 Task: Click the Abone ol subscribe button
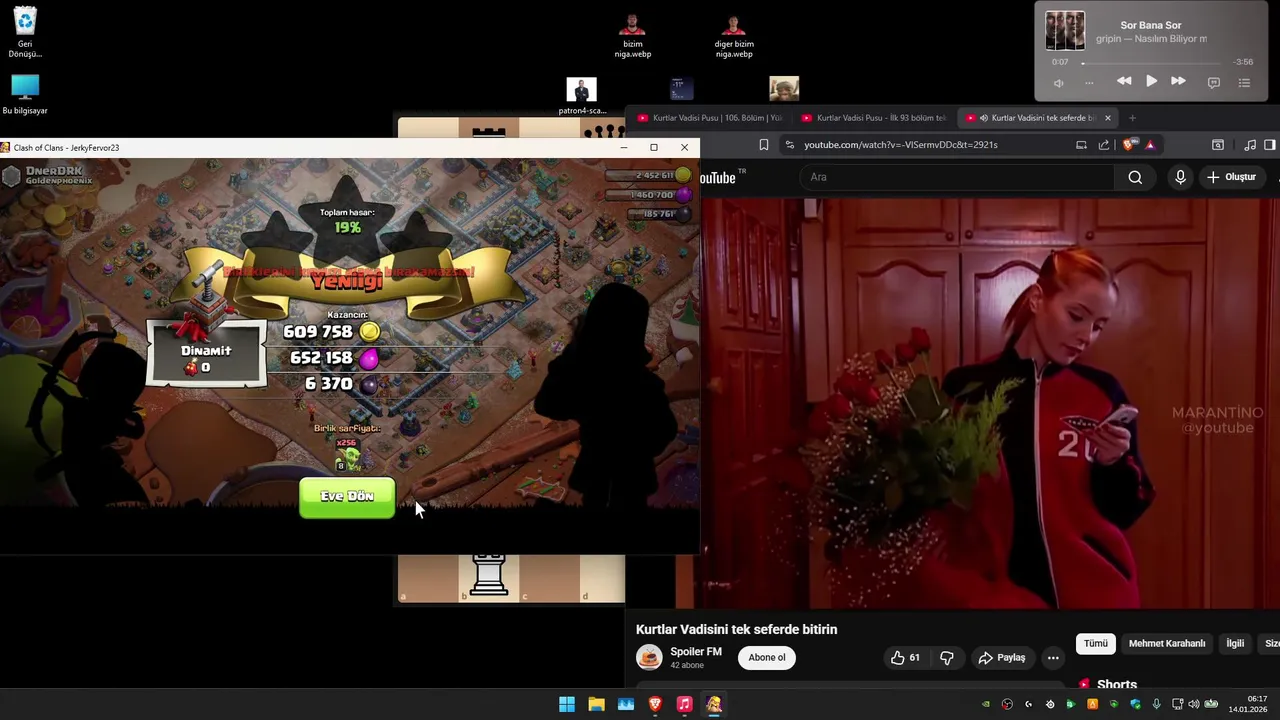point(767,657)
